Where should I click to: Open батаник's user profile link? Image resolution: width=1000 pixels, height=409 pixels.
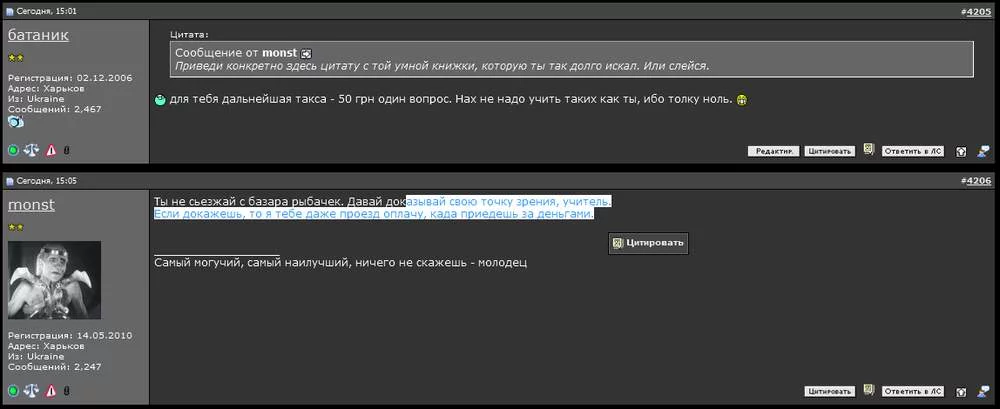tap(38, 35)
